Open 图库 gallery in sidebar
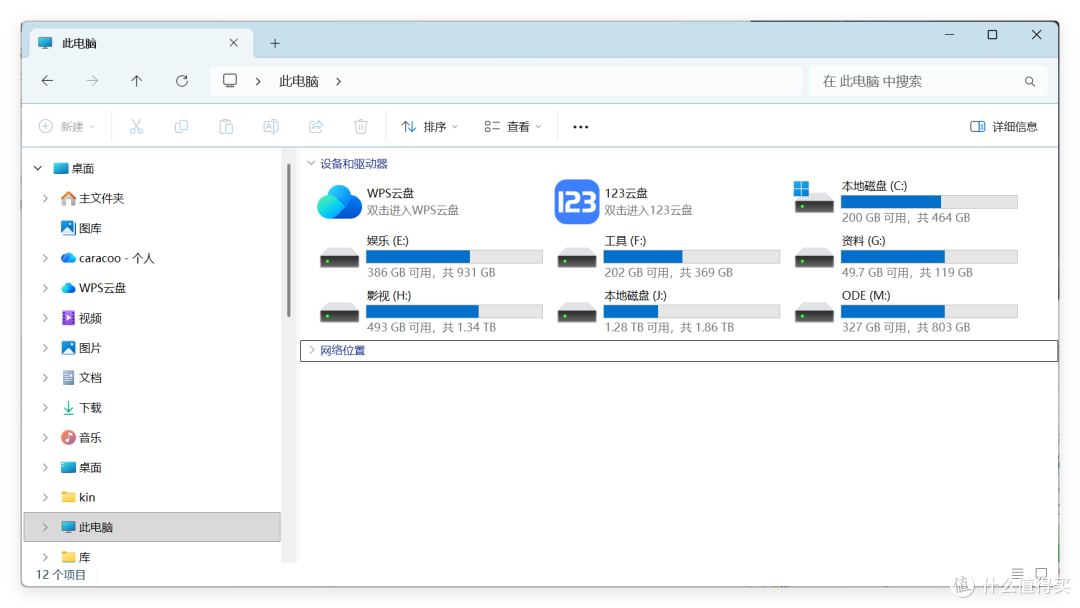The height and width of the screenshot is (608, 1080). 81,228
